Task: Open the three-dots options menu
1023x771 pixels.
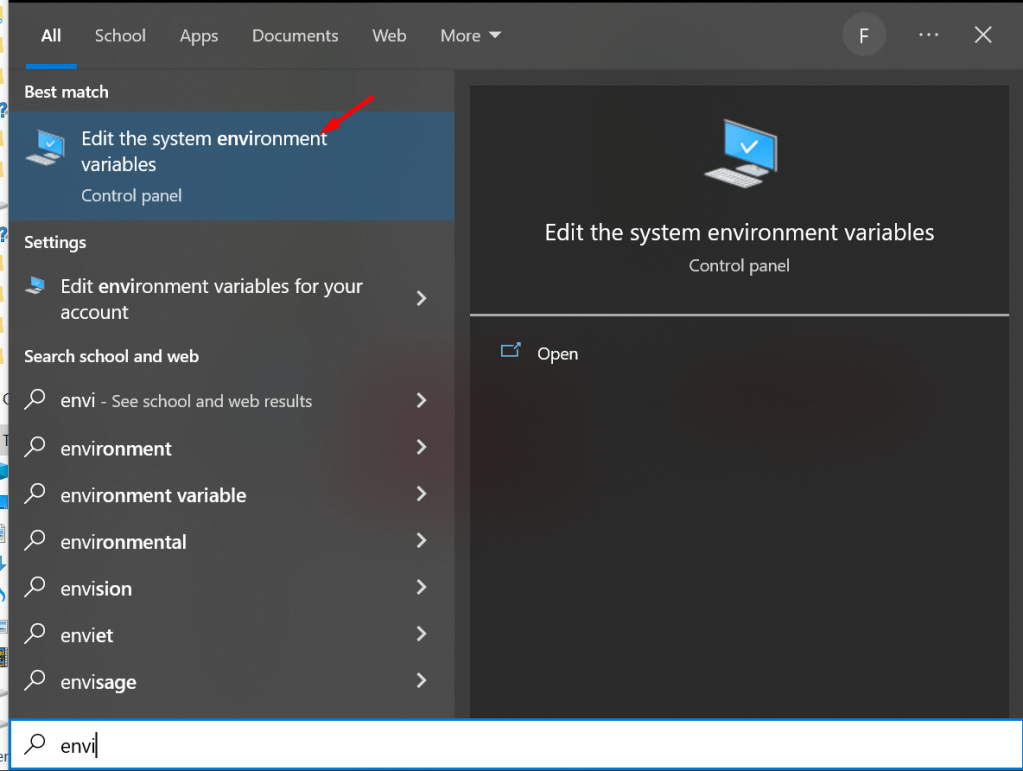Action: [928, 35]
